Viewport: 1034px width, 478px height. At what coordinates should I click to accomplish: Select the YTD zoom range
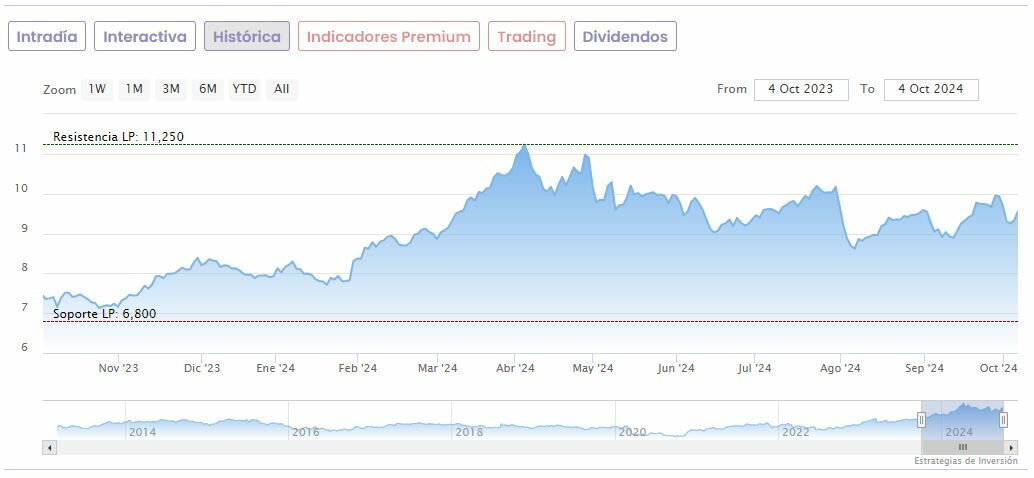click(244, 89)
